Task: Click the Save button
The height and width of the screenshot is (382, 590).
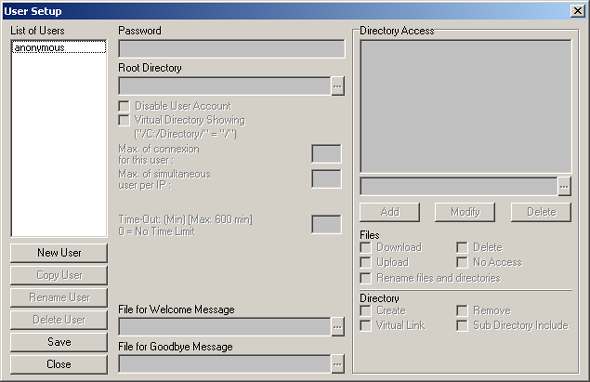Action: click(x=59, y=342)
